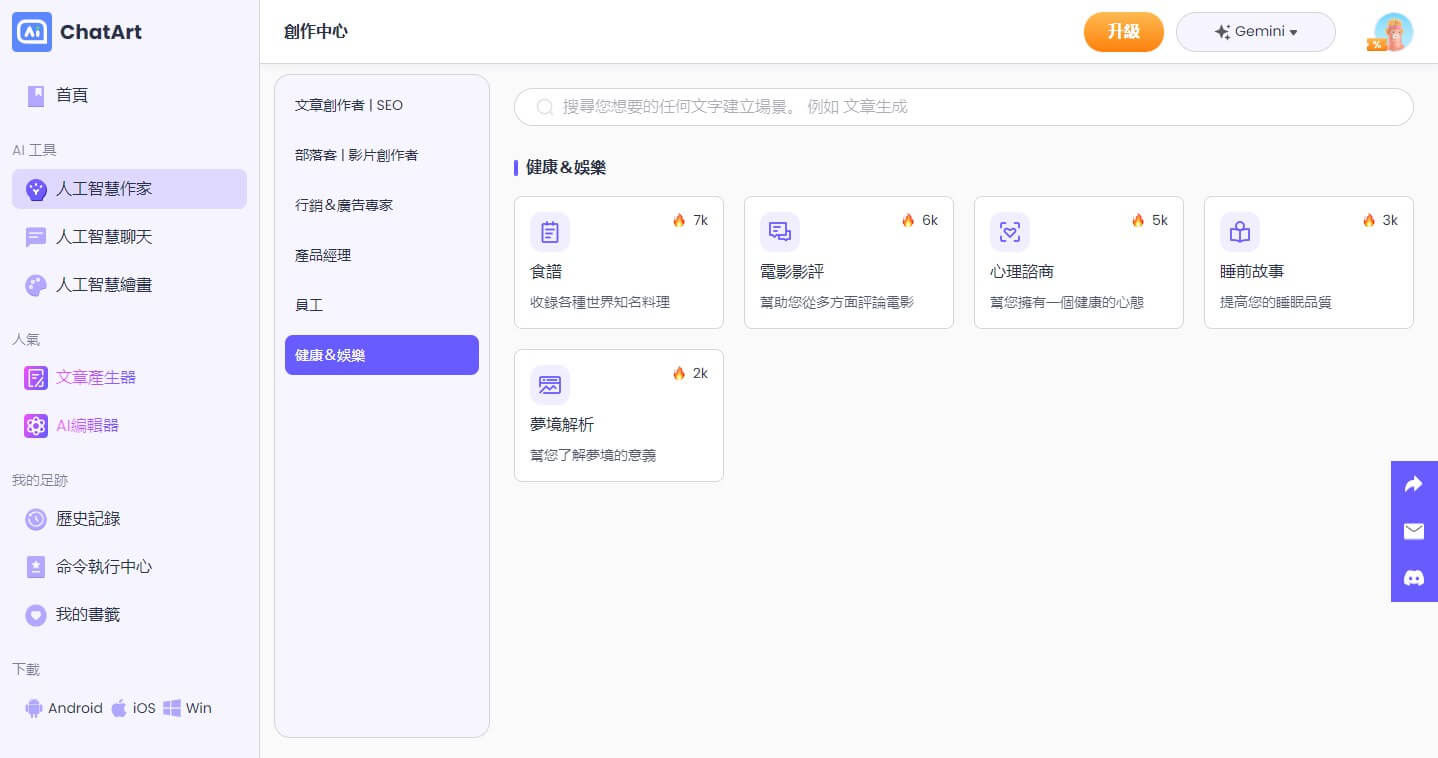1438x758 pixels.
Task: Click the description 幫助您從多方面評論電影
Action: [837, 302]
